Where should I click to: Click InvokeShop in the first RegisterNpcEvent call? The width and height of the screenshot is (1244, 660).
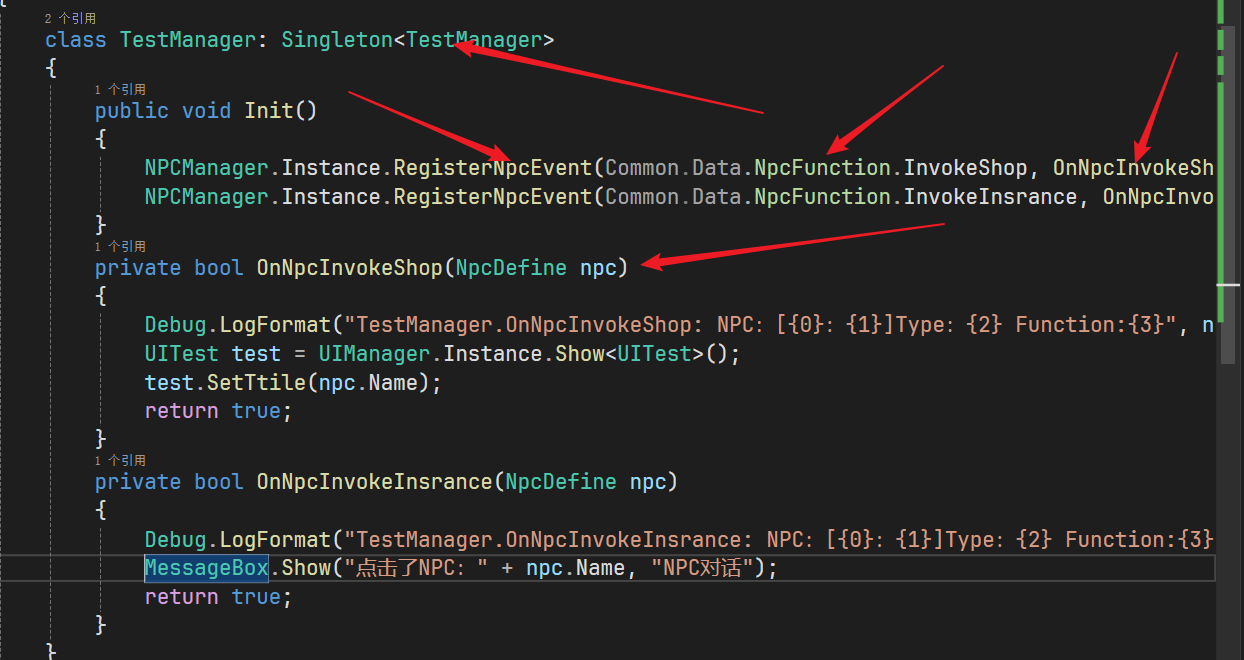point(965,168)
